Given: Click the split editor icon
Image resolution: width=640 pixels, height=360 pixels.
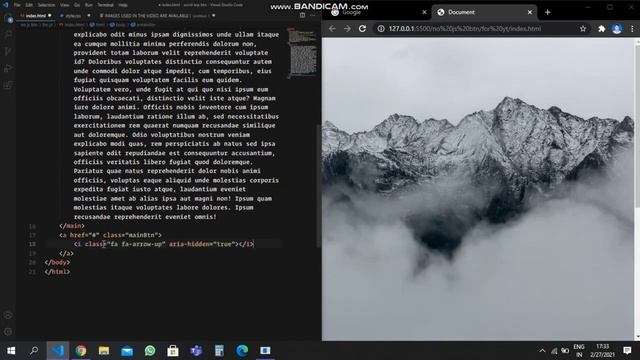Looking at the screenshot, I should (302, 15).
